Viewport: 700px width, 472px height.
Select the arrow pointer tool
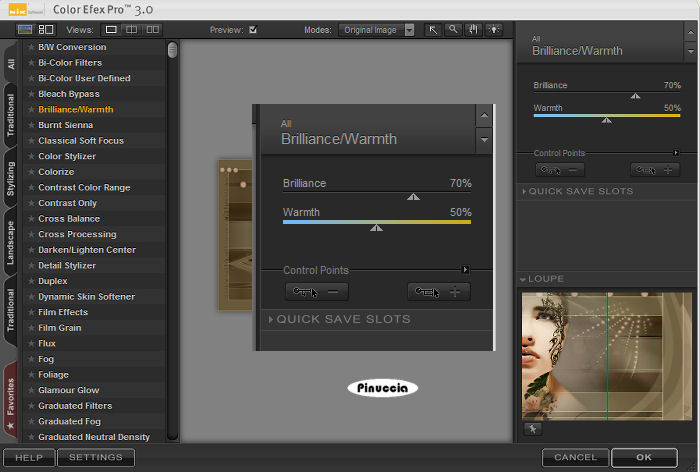point(433,30)
